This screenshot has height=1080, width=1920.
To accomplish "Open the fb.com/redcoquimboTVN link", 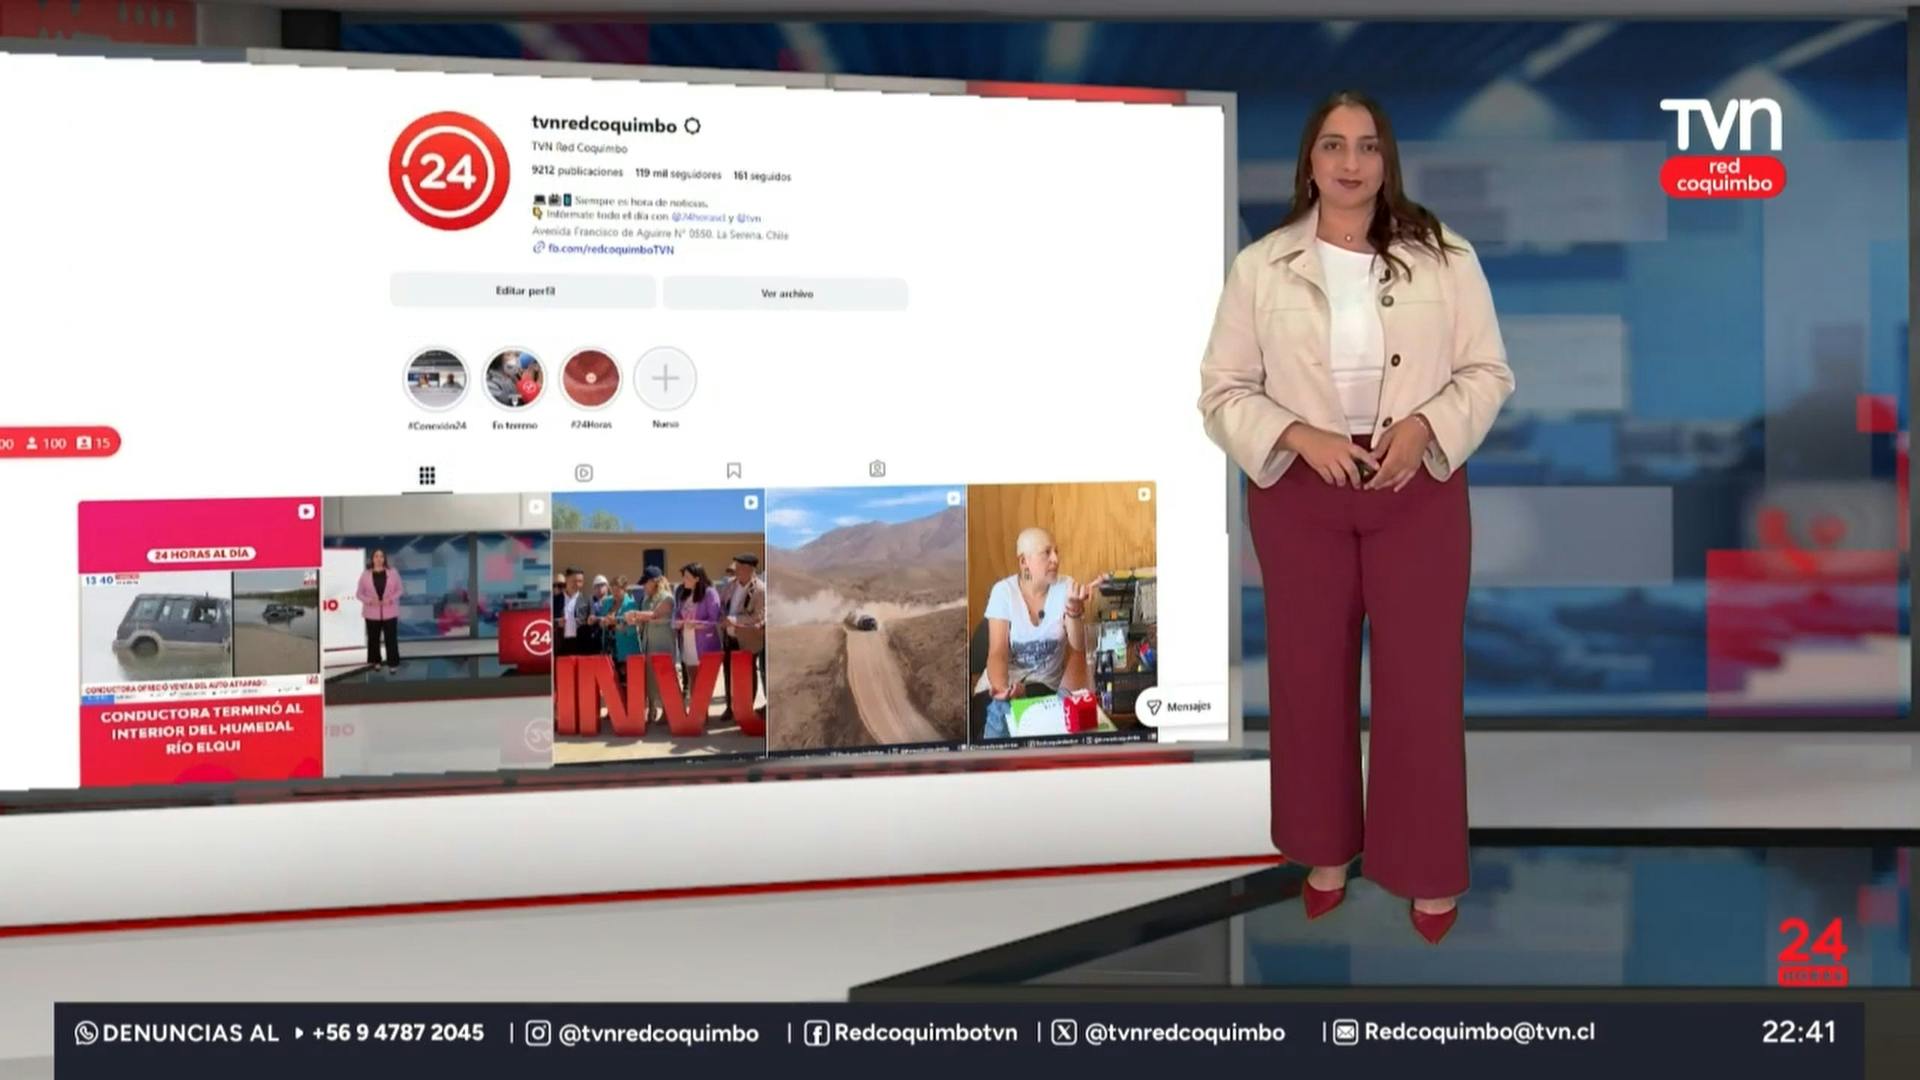I will point(610,249).
